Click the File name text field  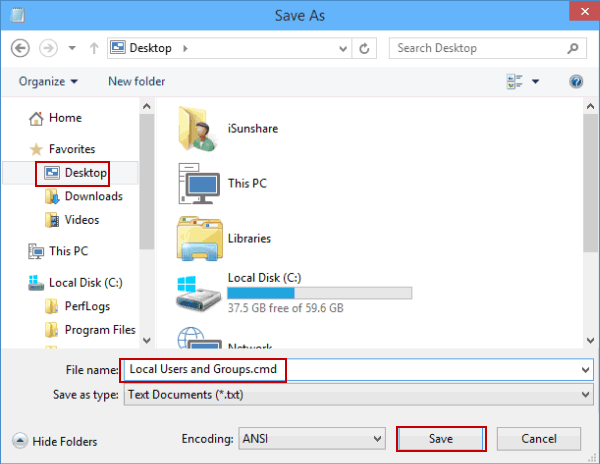pos(355,369)
